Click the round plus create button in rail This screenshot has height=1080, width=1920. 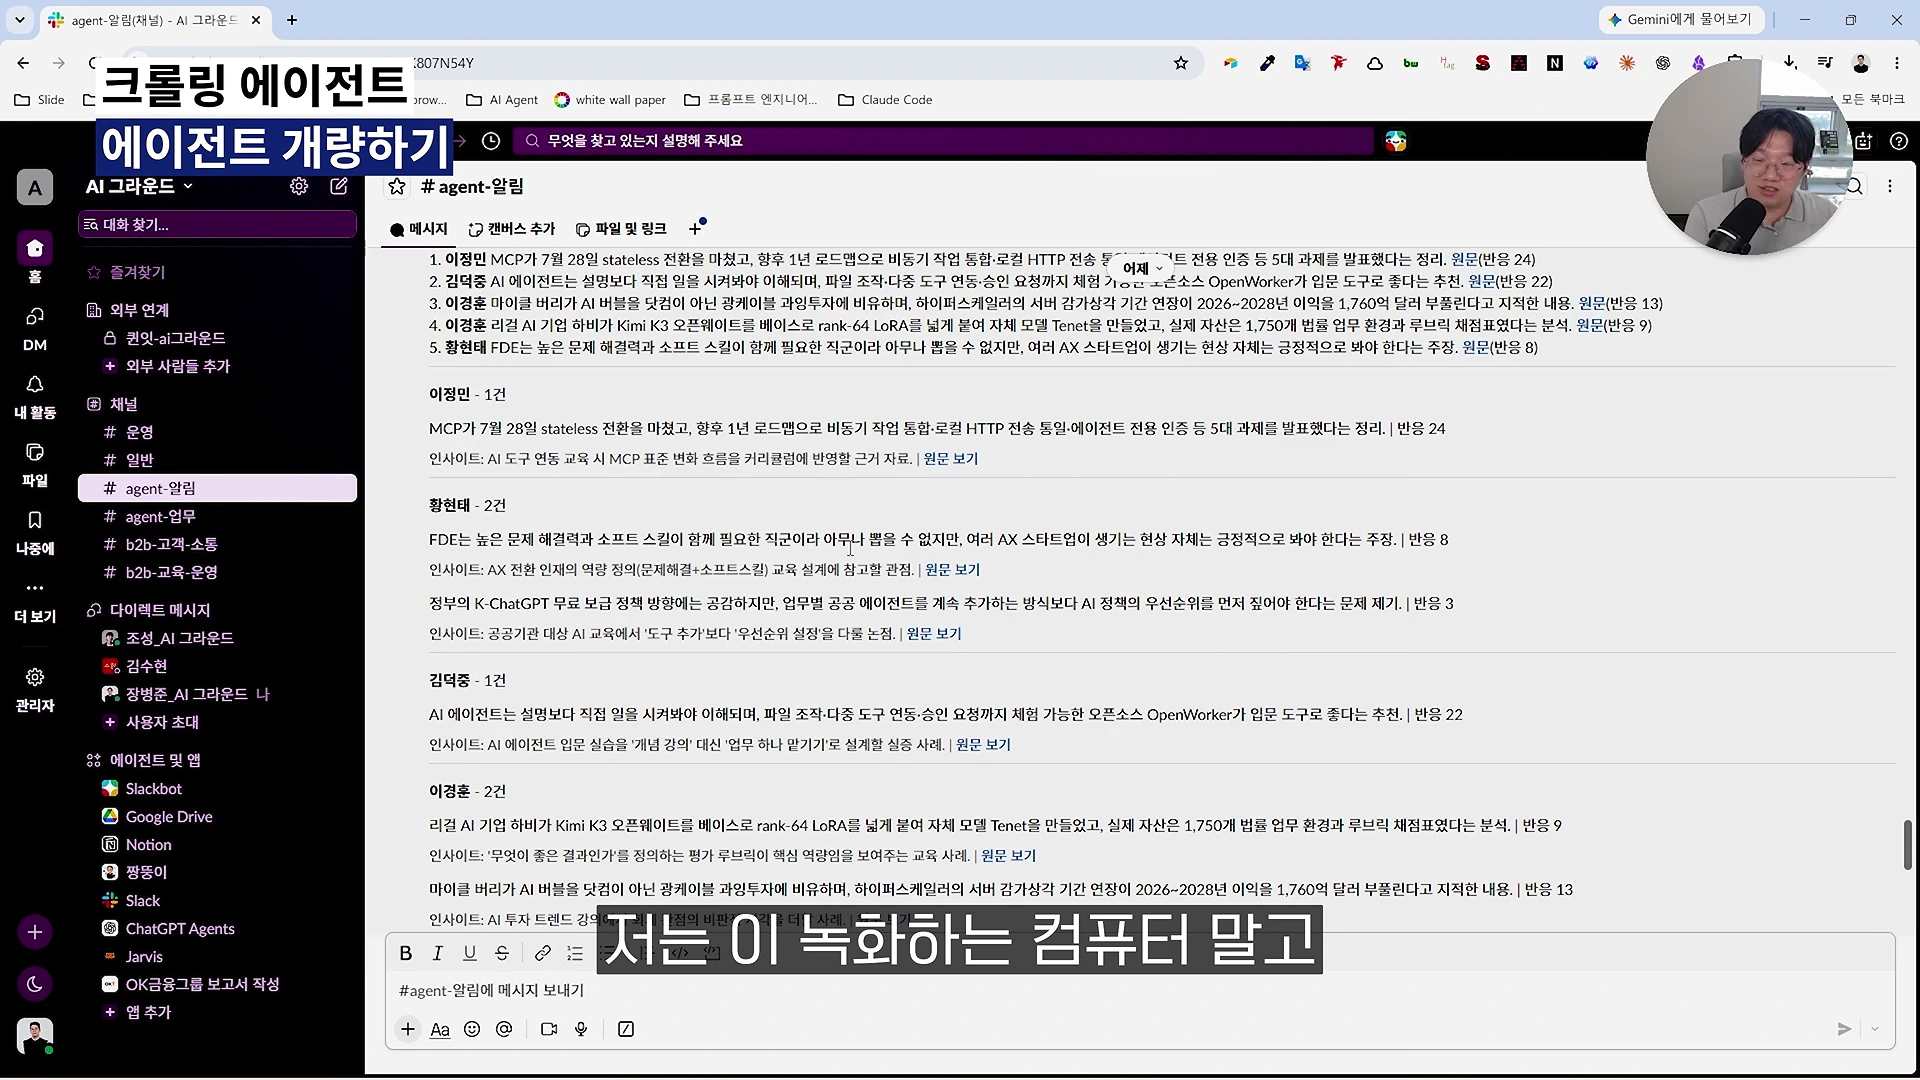click(35, 932)
